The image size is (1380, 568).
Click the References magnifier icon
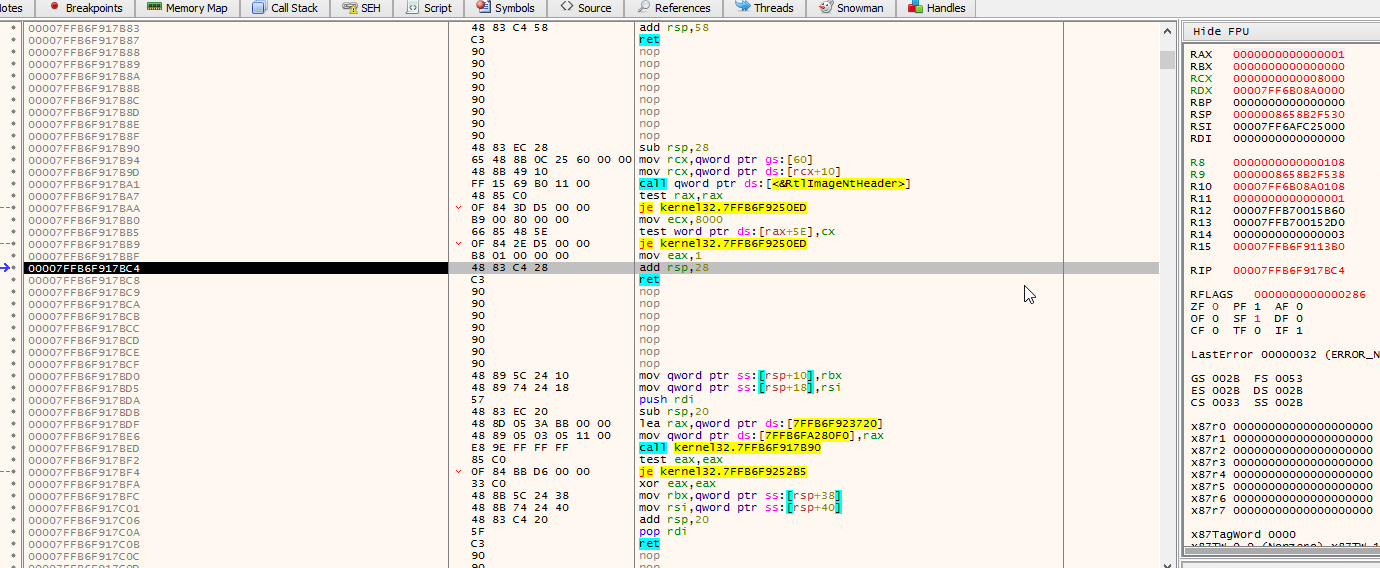(x=643, y=7)
